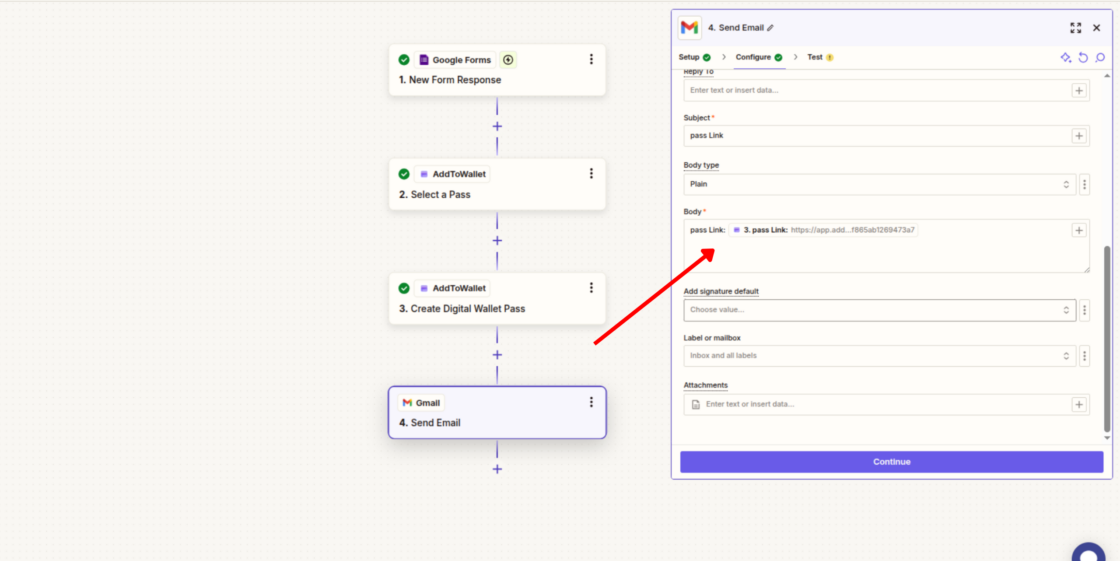Switch to the Setup tab
Viewport: 1120px width, 561px height.
pyautogui.click(x=694, y=57)
